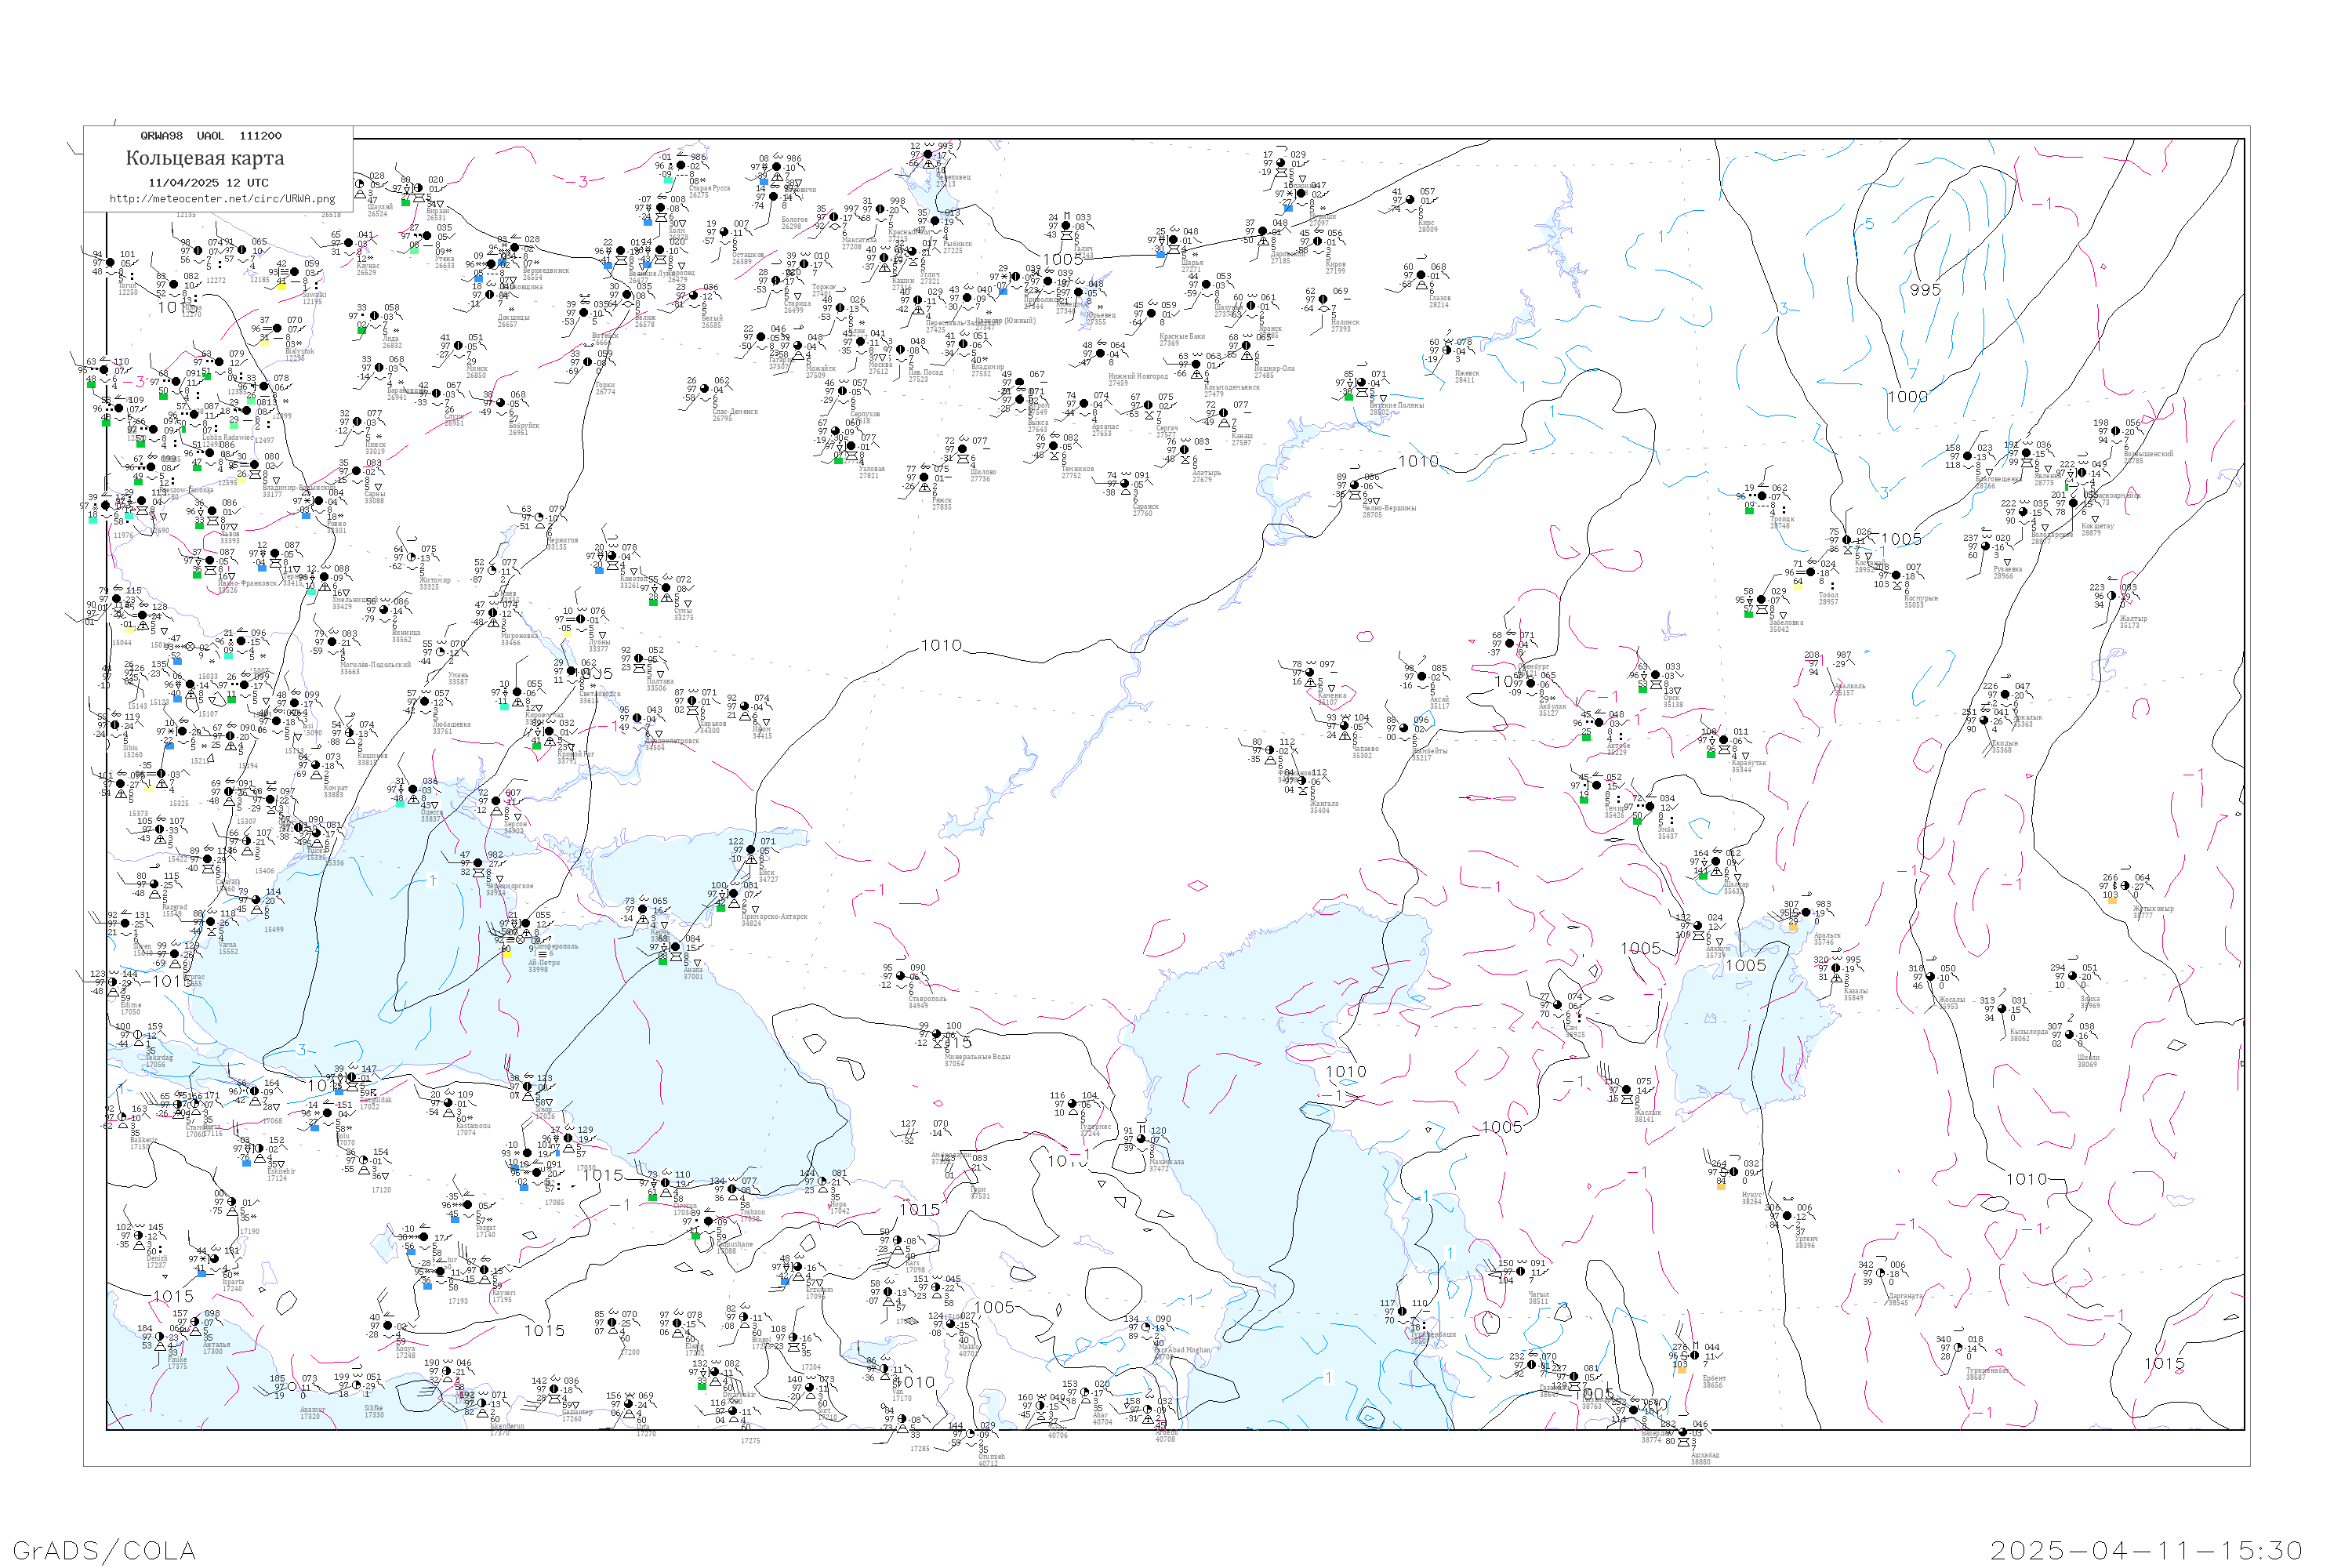Click the 1000 isobar label near low center
The image size is (2352, 1568).
point(1907,397)
